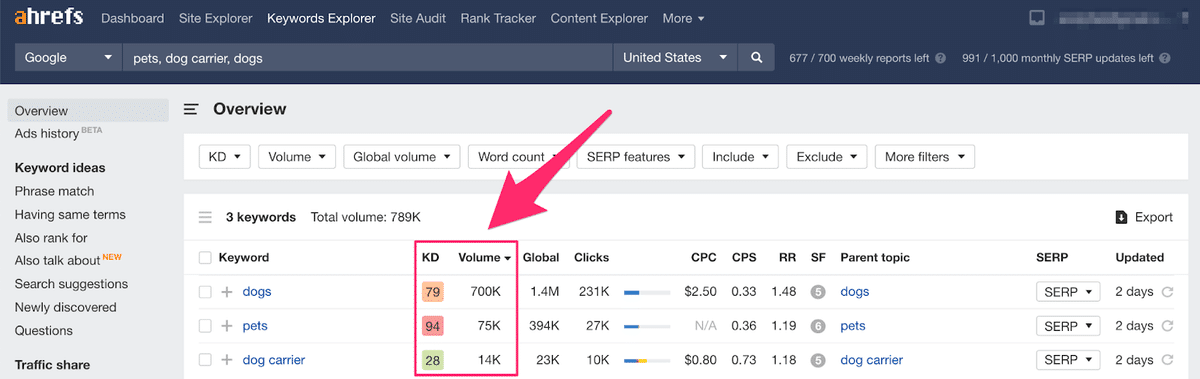Image resolution: width=1200 pixels, height=379 pixels.
Task: Check the dogs keyword checkbox
Action: tap(205, 292)
